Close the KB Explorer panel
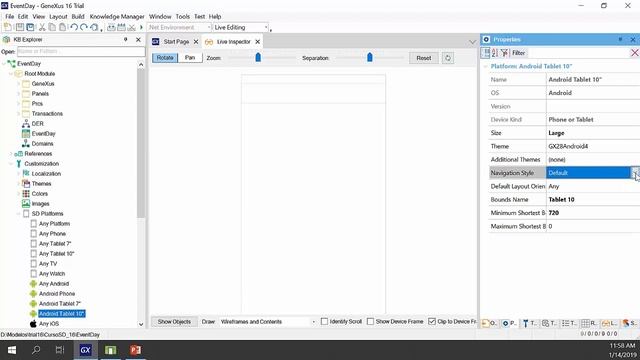This screenshot has height=360, width=640. coord(138,39)
